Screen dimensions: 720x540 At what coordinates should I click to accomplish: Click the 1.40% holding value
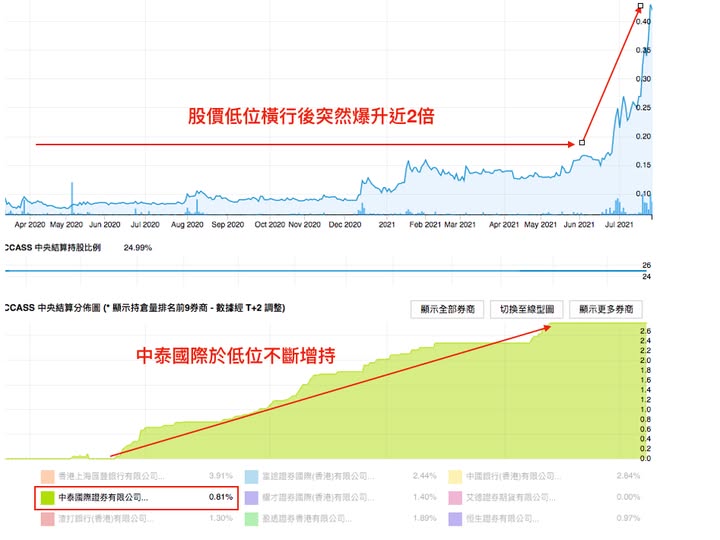[x=425, y=497]
